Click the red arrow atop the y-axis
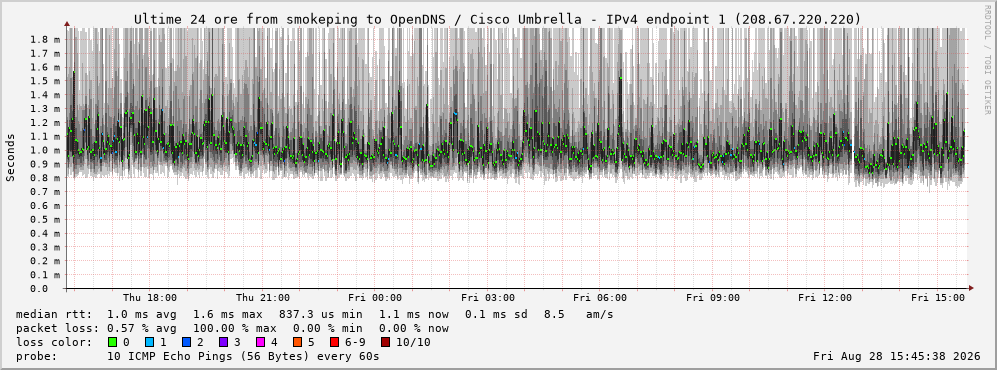This screenshot has height=370, width=997. coord(67,24)
